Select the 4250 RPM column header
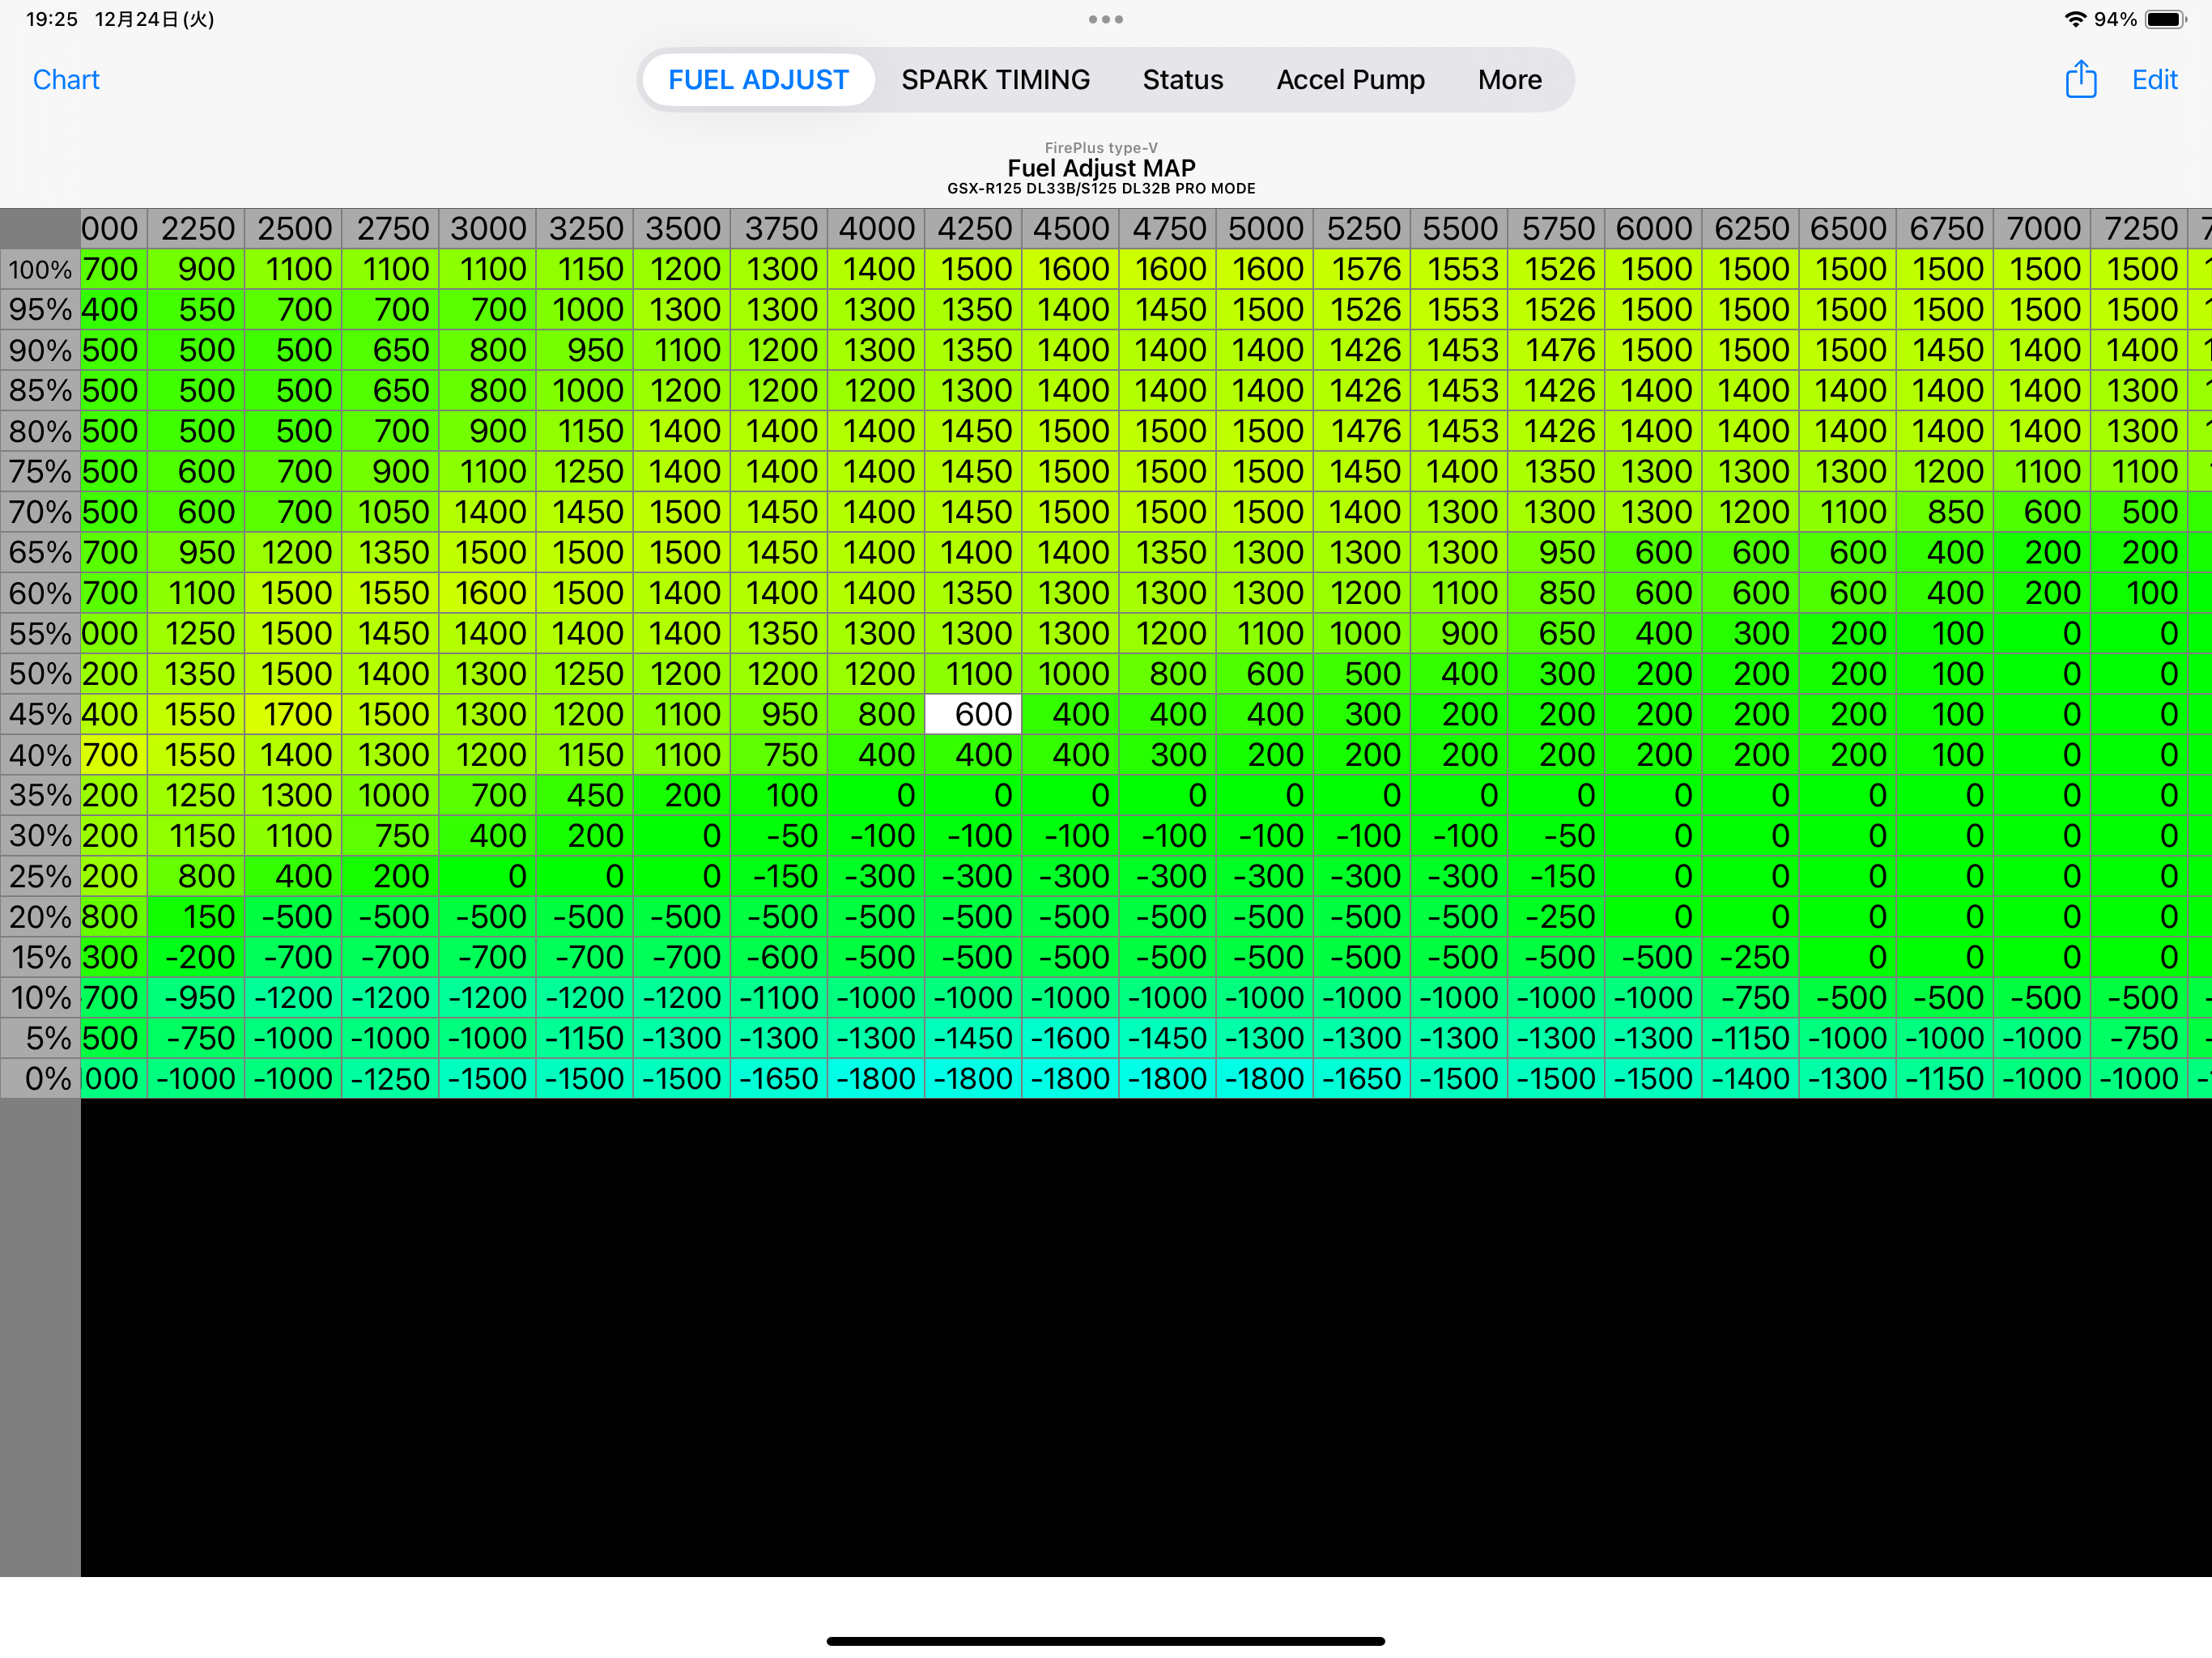 [x=973, y=229]
